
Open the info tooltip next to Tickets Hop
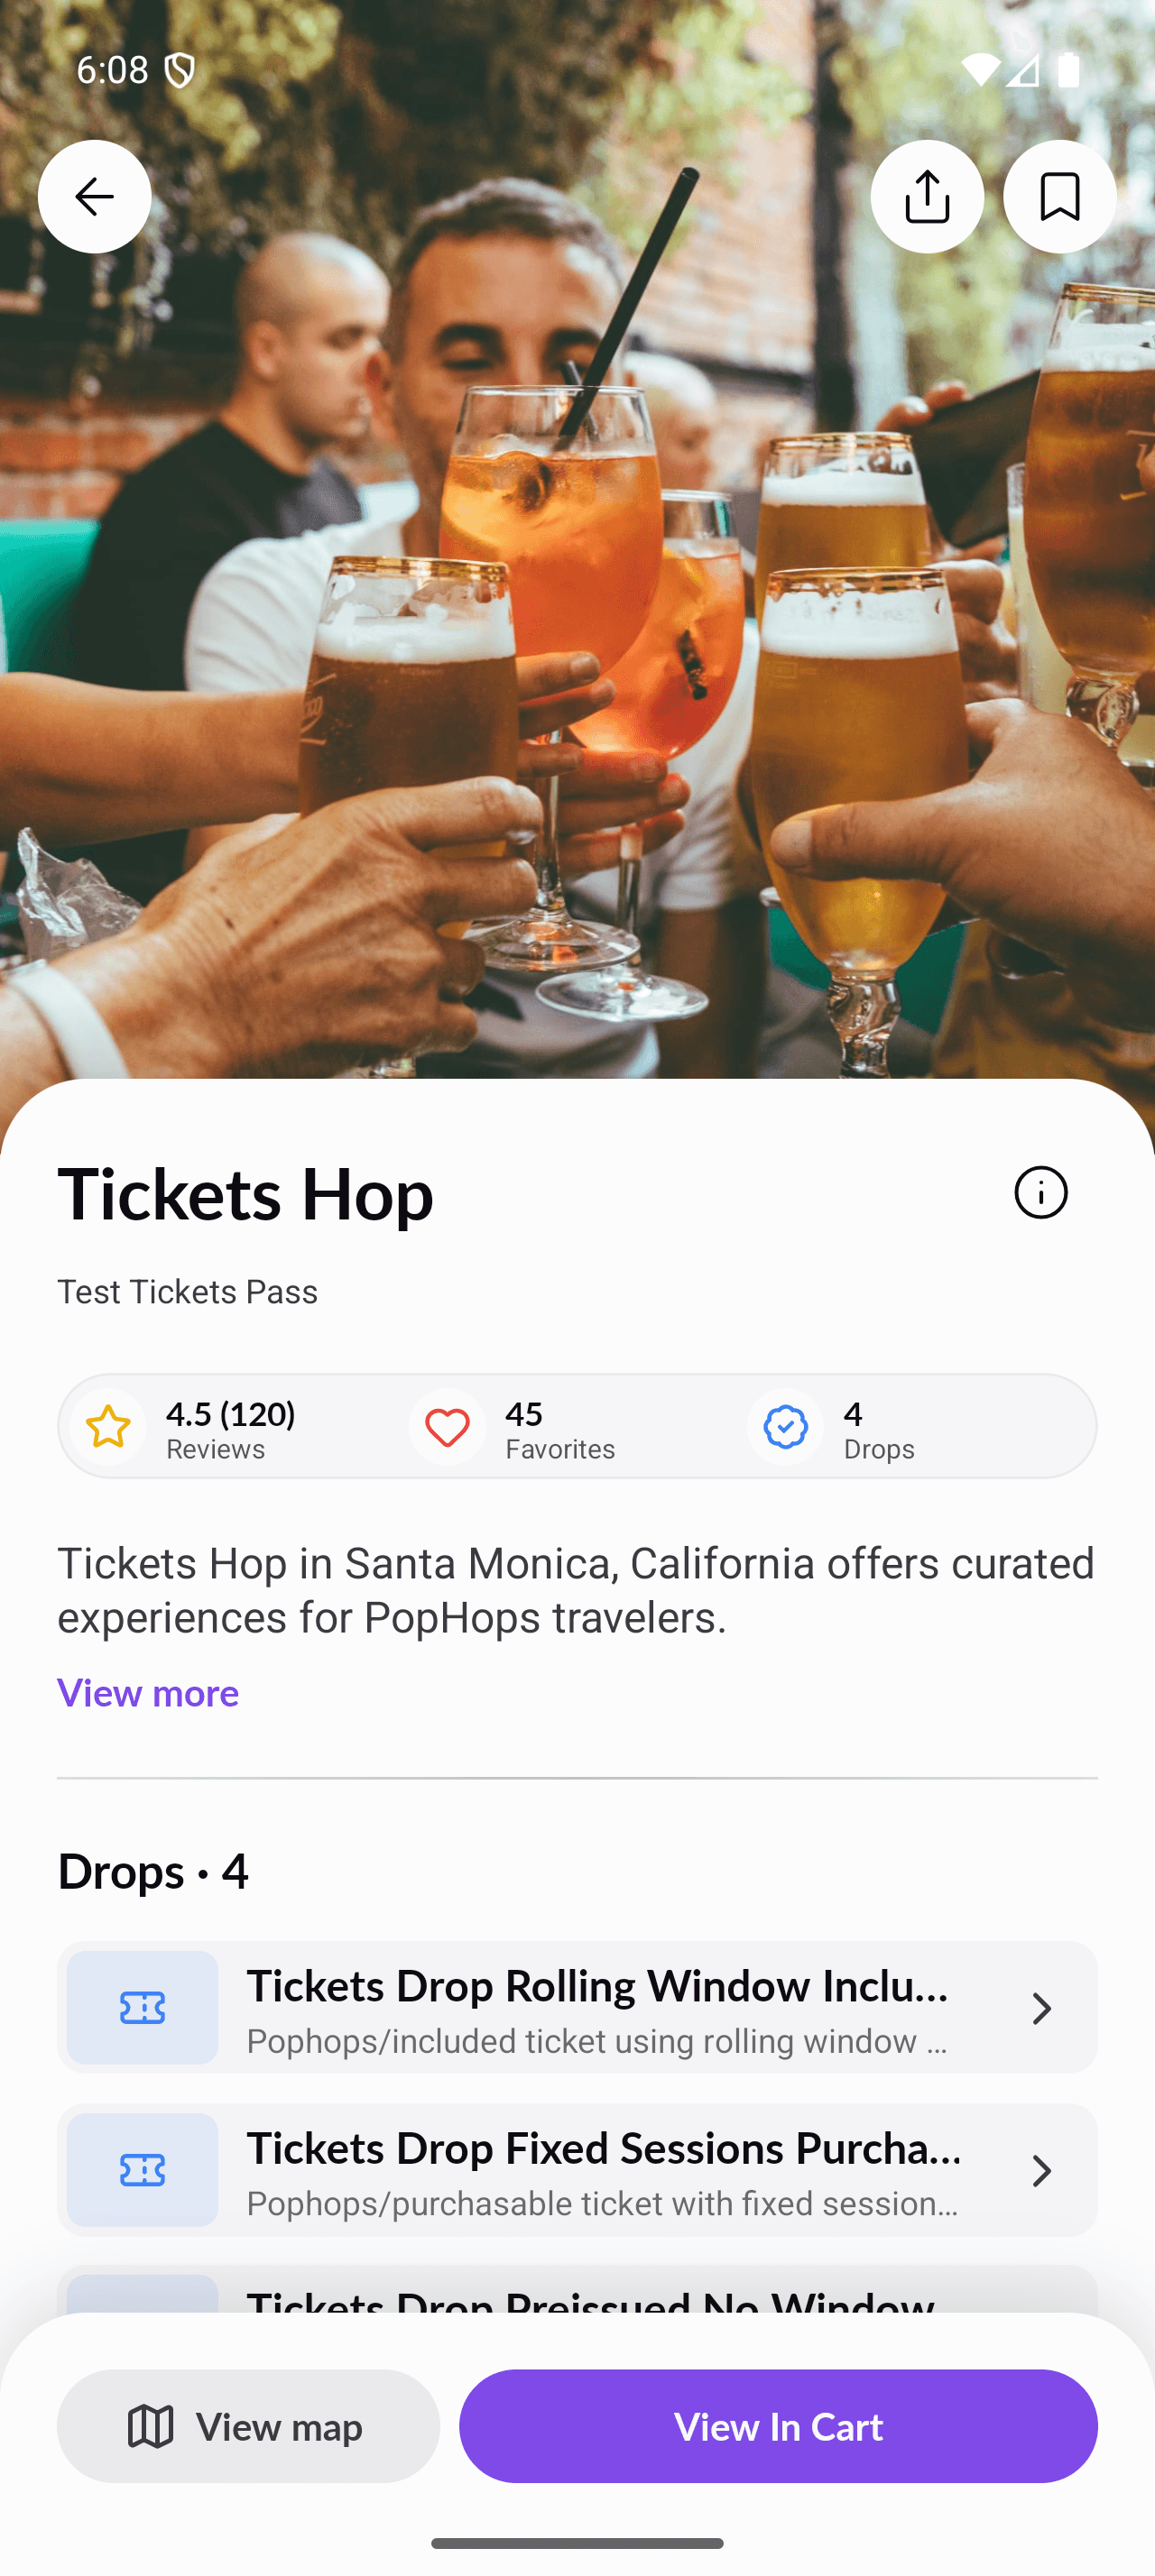coord(1040,1192)
